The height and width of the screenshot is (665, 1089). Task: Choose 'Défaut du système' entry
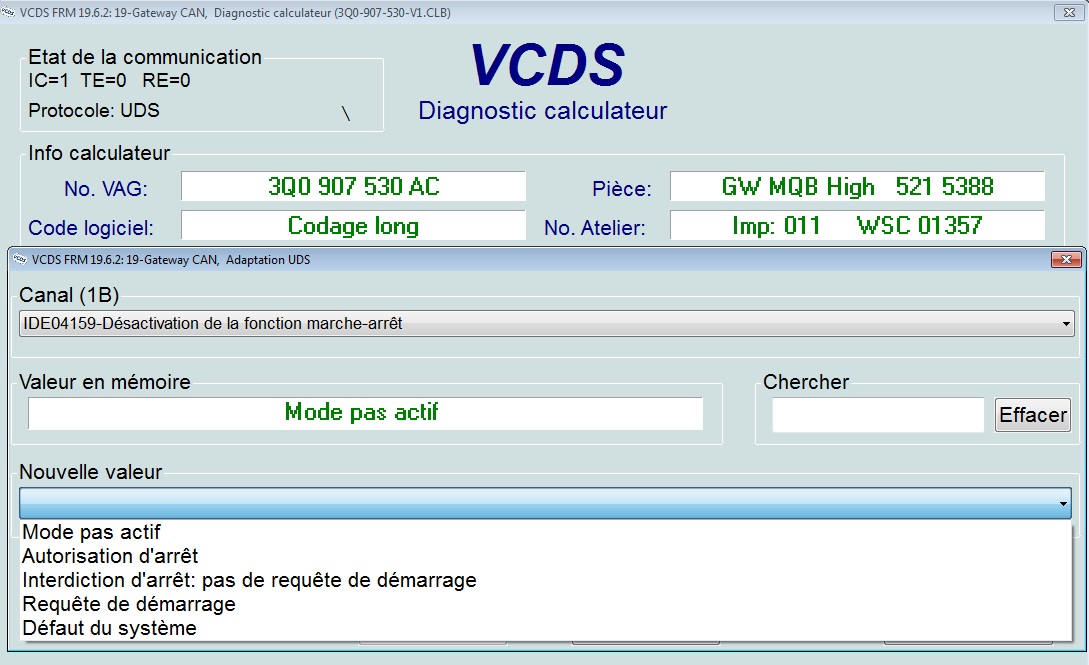546,628
